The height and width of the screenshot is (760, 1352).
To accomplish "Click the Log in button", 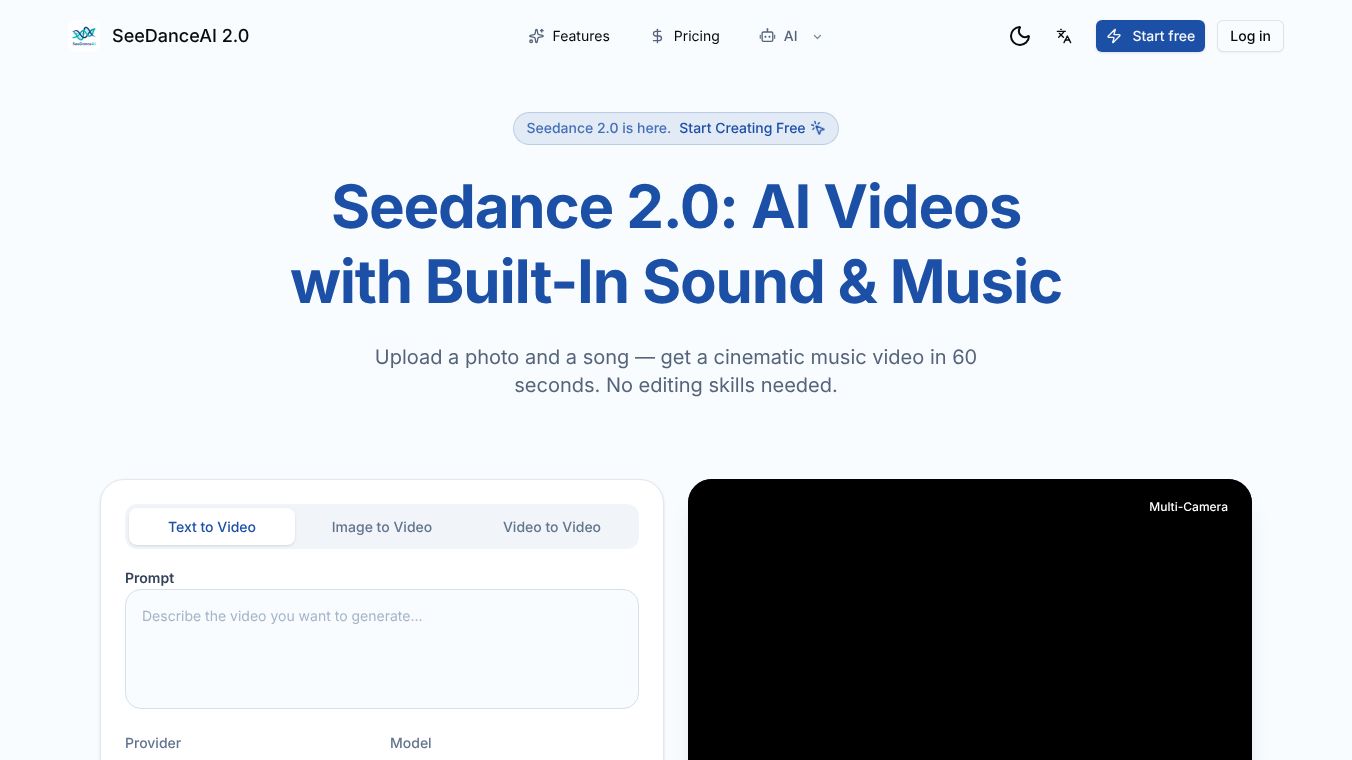I will point(1249,36).
